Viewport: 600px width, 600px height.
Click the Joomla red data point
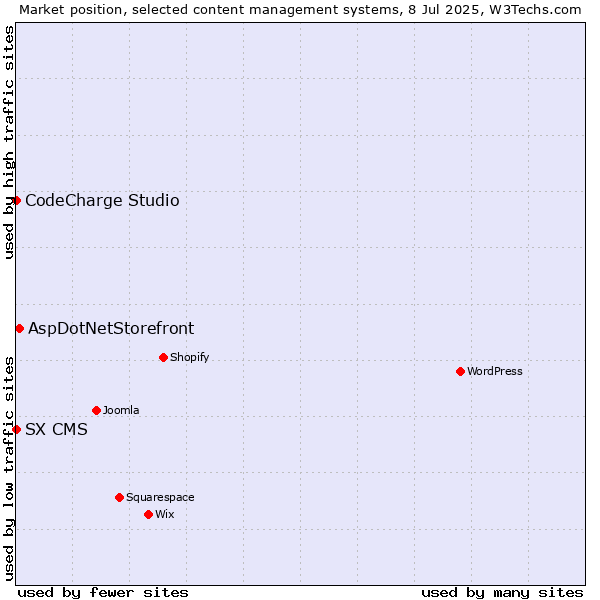(x=96, y=411)
